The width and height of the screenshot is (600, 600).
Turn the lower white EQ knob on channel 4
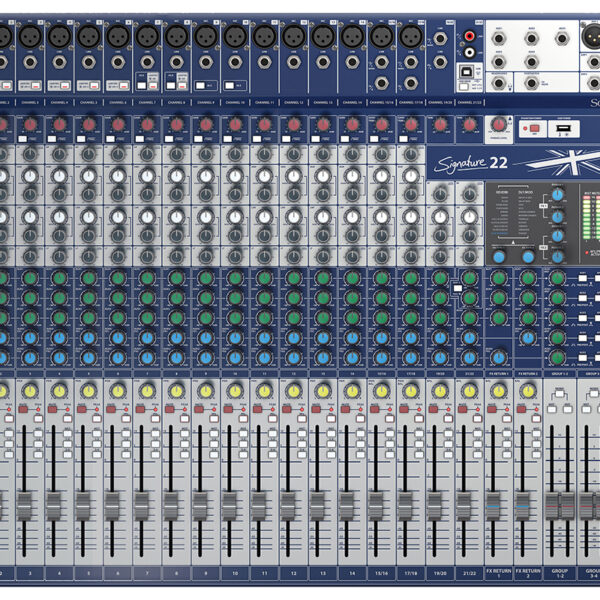click(59, 217)
